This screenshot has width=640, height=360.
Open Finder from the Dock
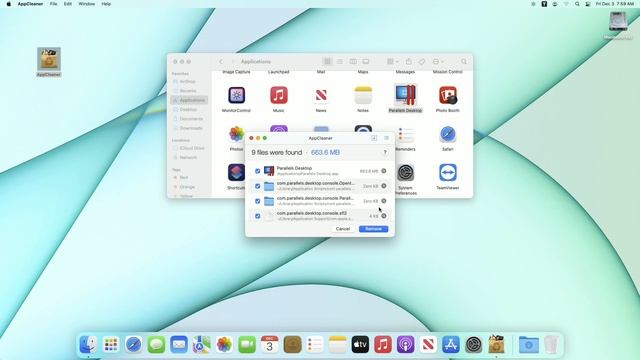point(88,344)
